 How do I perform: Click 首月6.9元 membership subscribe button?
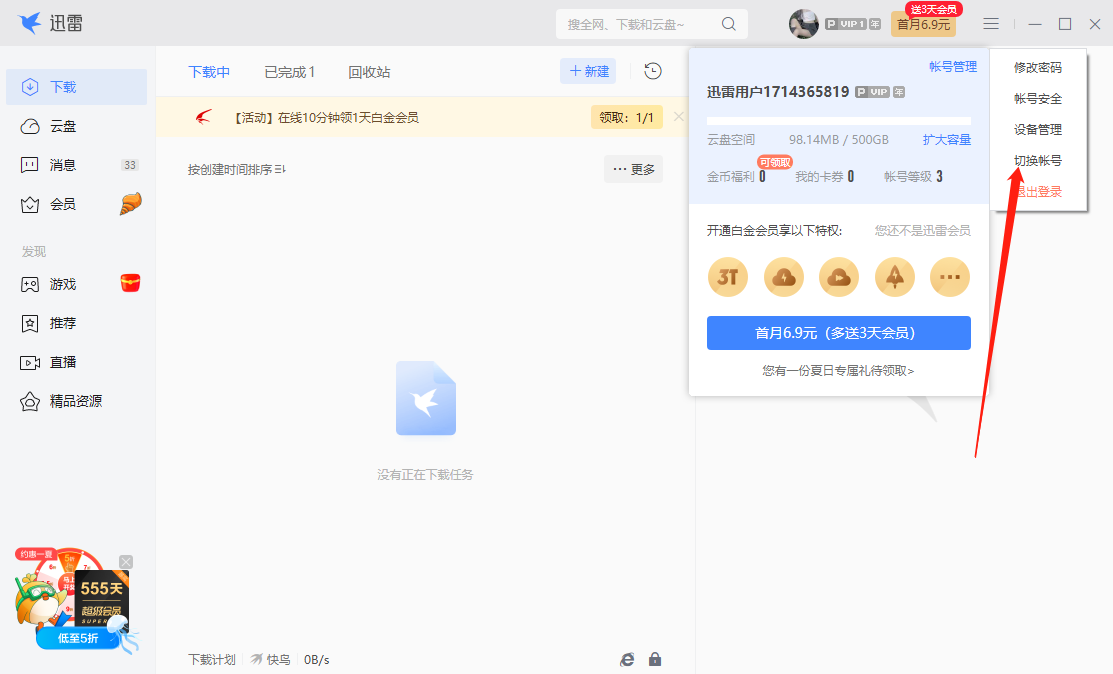point(838,333)
